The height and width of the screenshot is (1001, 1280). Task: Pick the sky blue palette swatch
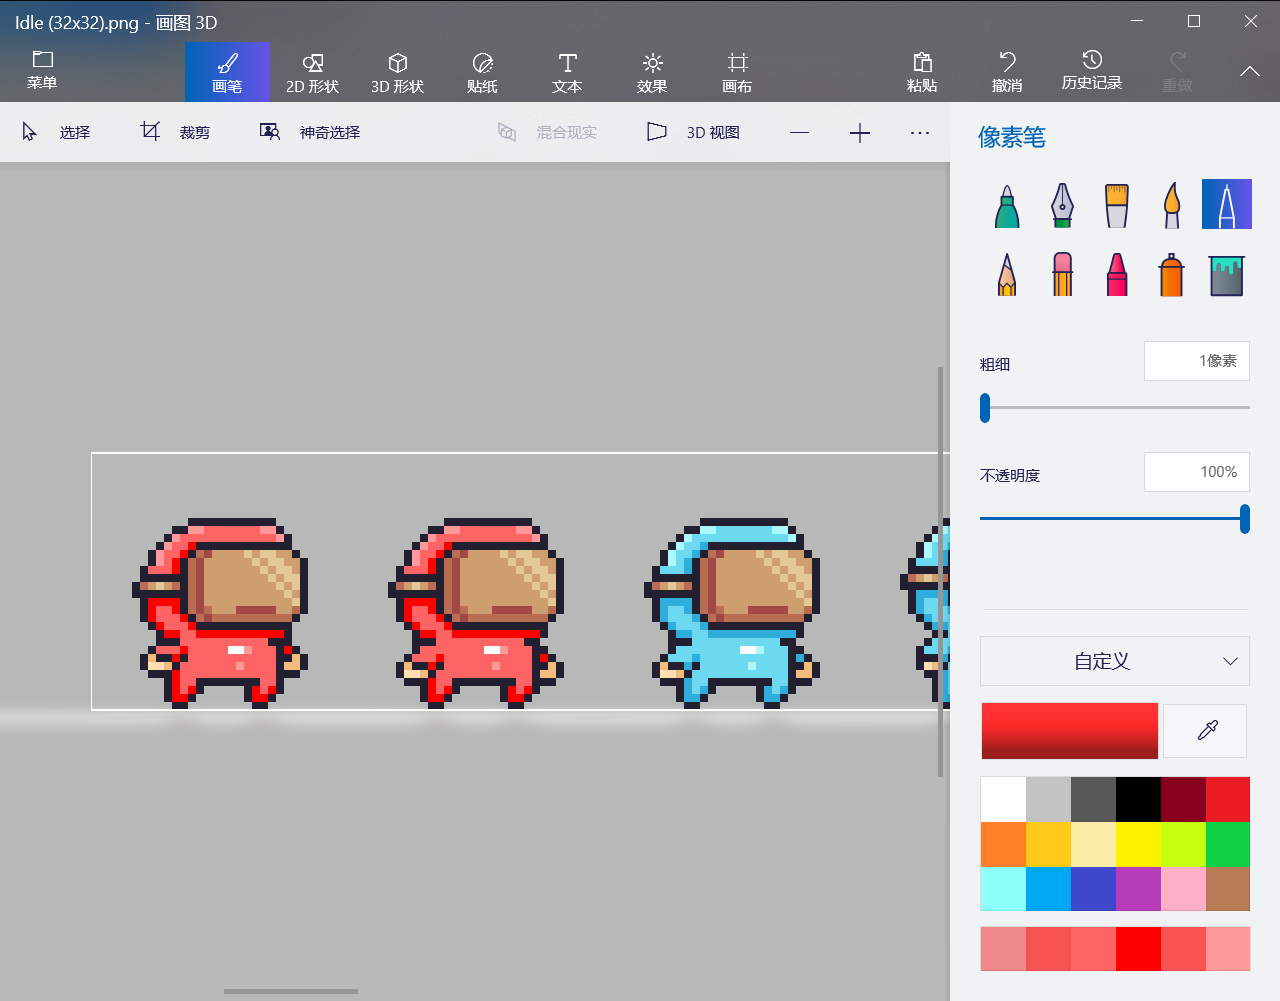[1048, 889]
